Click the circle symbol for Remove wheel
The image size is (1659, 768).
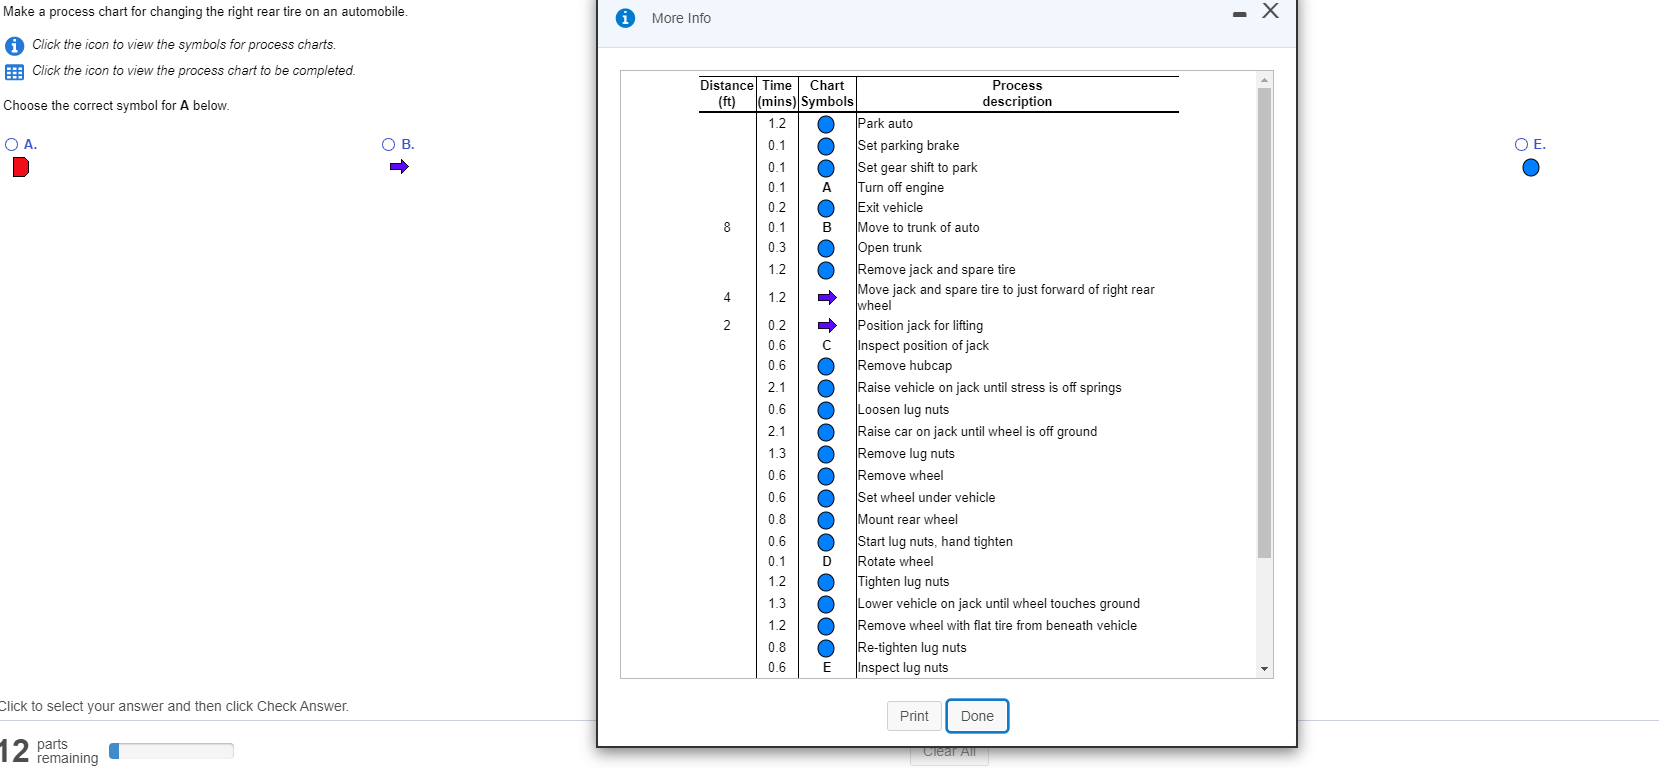point(826,476)
